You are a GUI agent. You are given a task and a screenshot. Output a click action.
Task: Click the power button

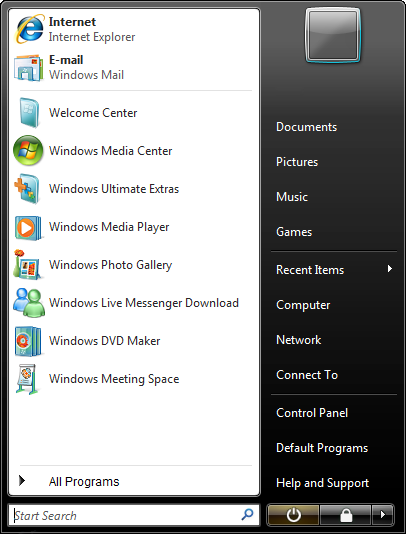[294, 515]
